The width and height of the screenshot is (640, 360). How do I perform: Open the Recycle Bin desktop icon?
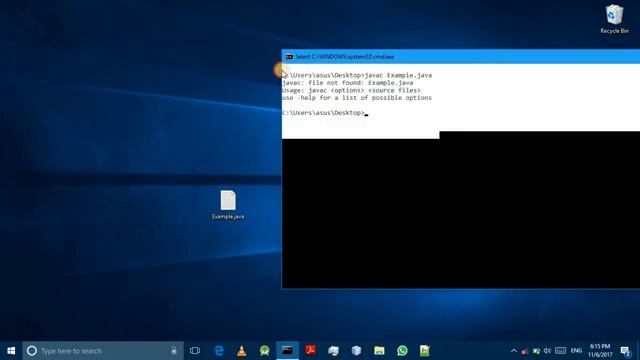614,19
